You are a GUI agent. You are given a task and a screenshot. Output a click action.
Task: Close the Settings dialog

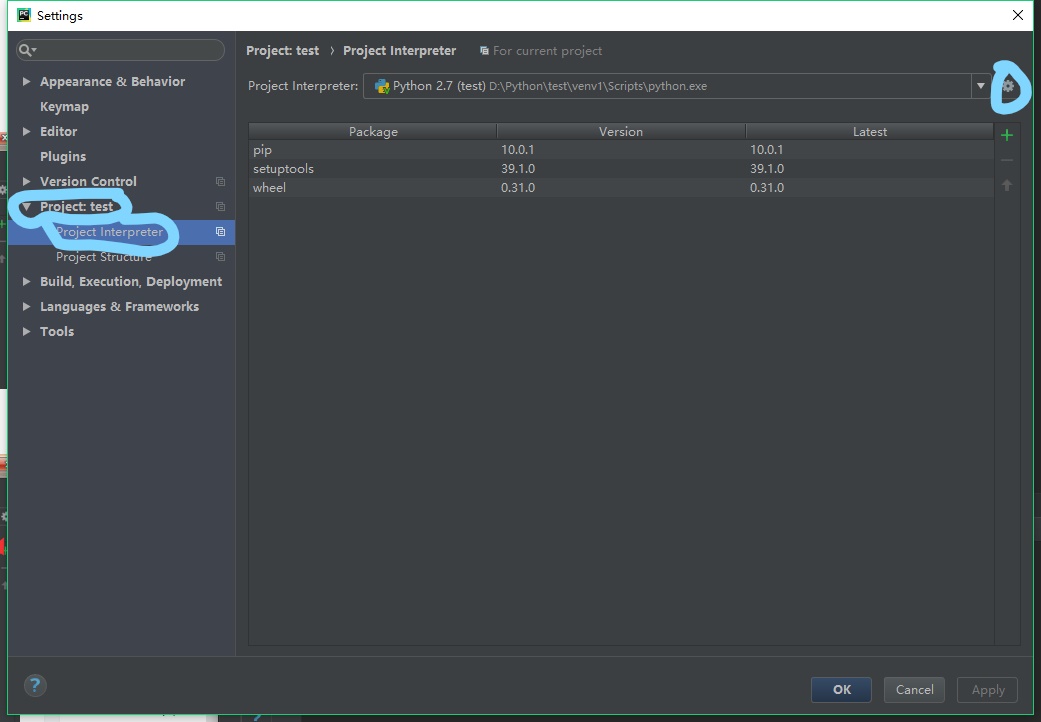[1018, 15]
